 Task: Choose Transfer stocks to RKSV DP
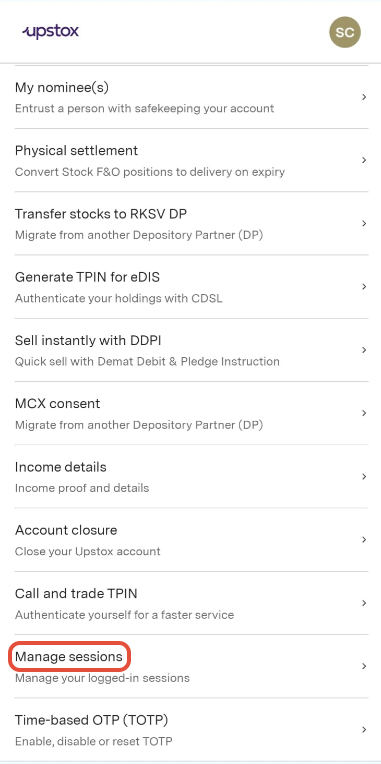(x=190, y=224)
